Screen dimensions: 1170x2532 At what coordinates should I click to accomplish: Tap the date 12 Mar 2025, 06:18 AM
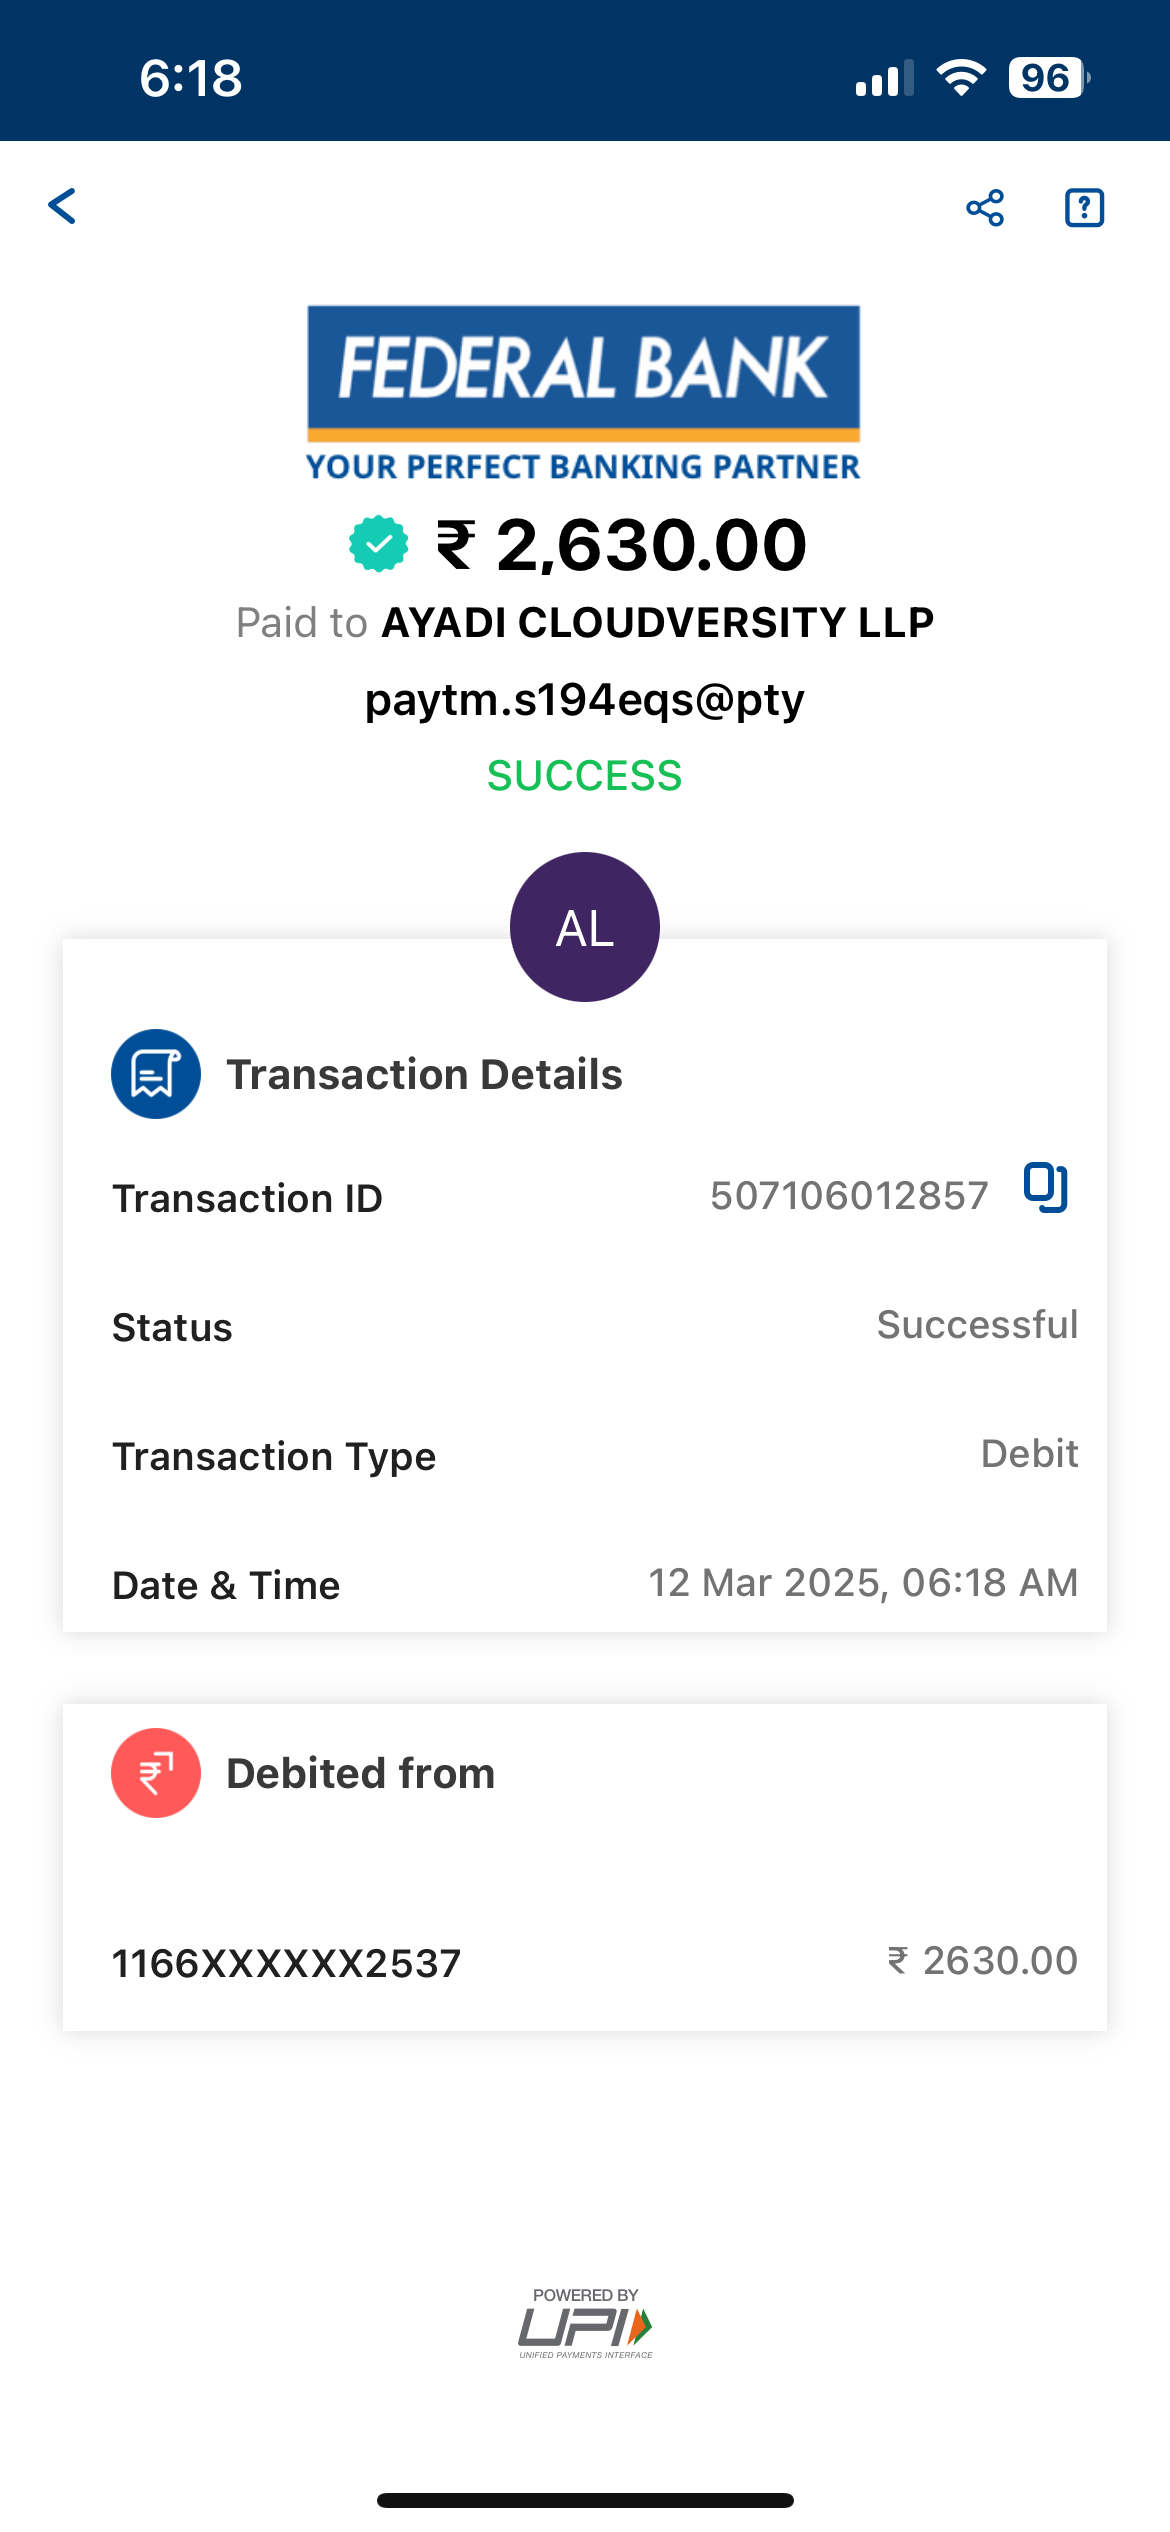[863, 1583]
